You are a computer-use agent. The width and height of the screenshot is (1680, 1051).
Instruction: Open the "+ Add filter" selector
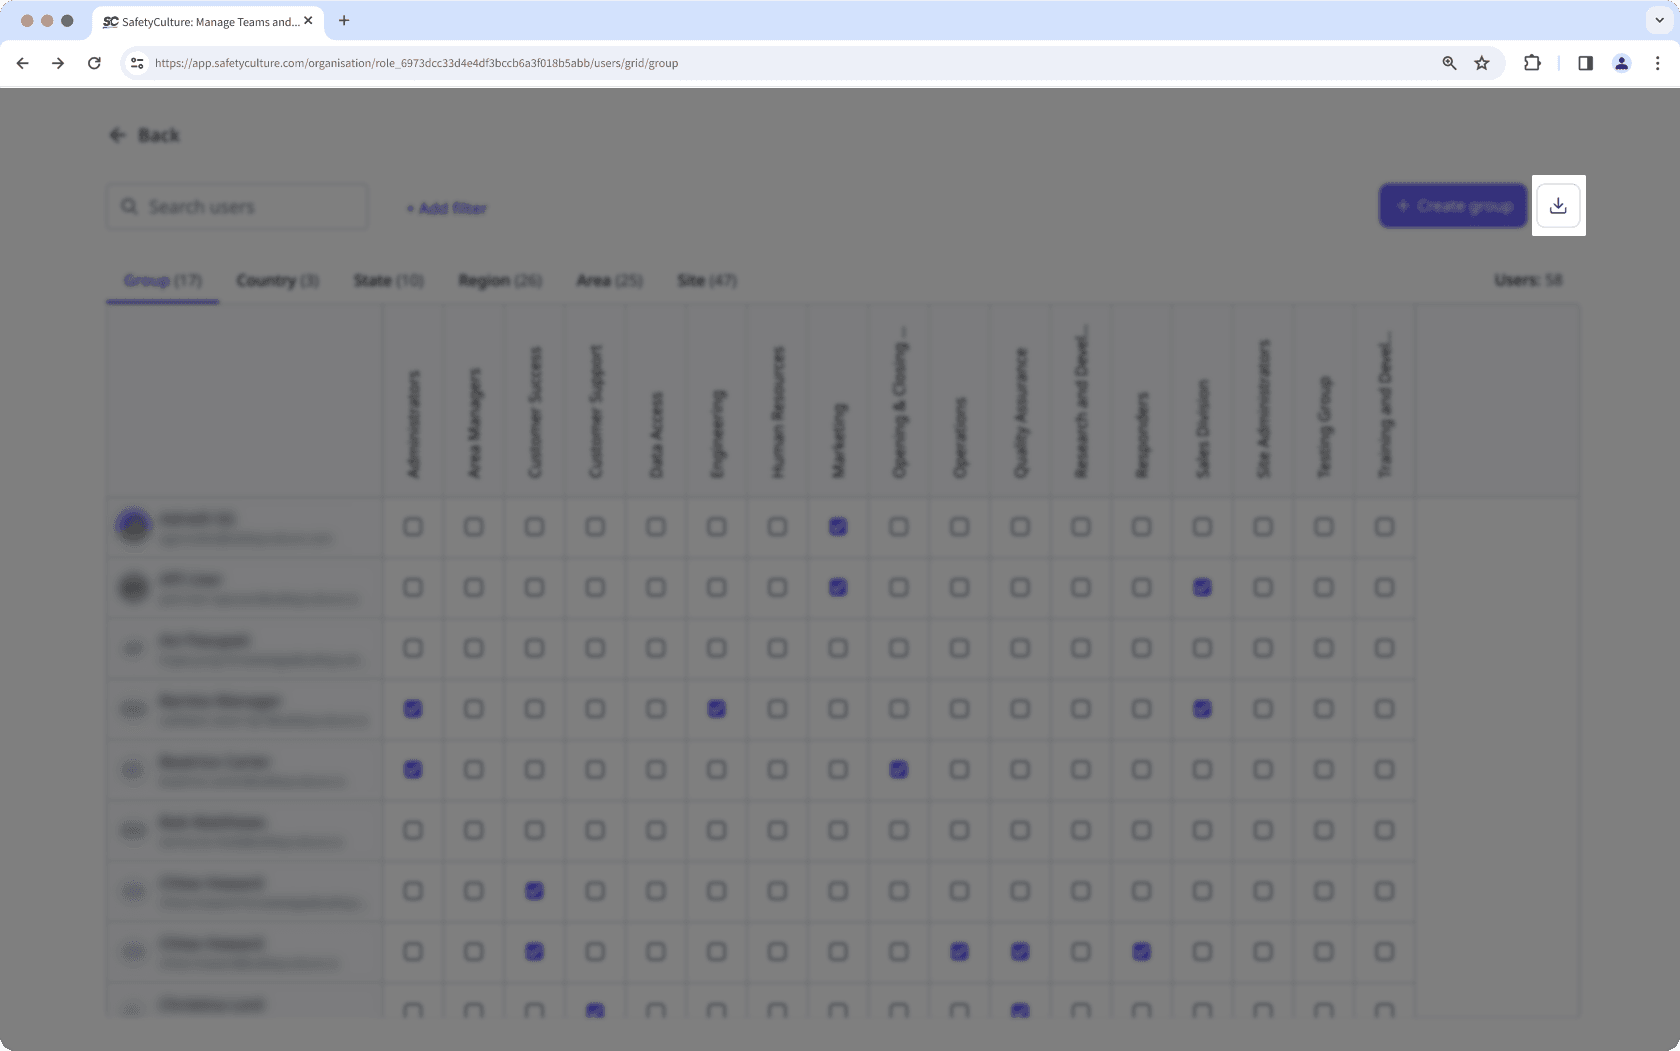445,208
